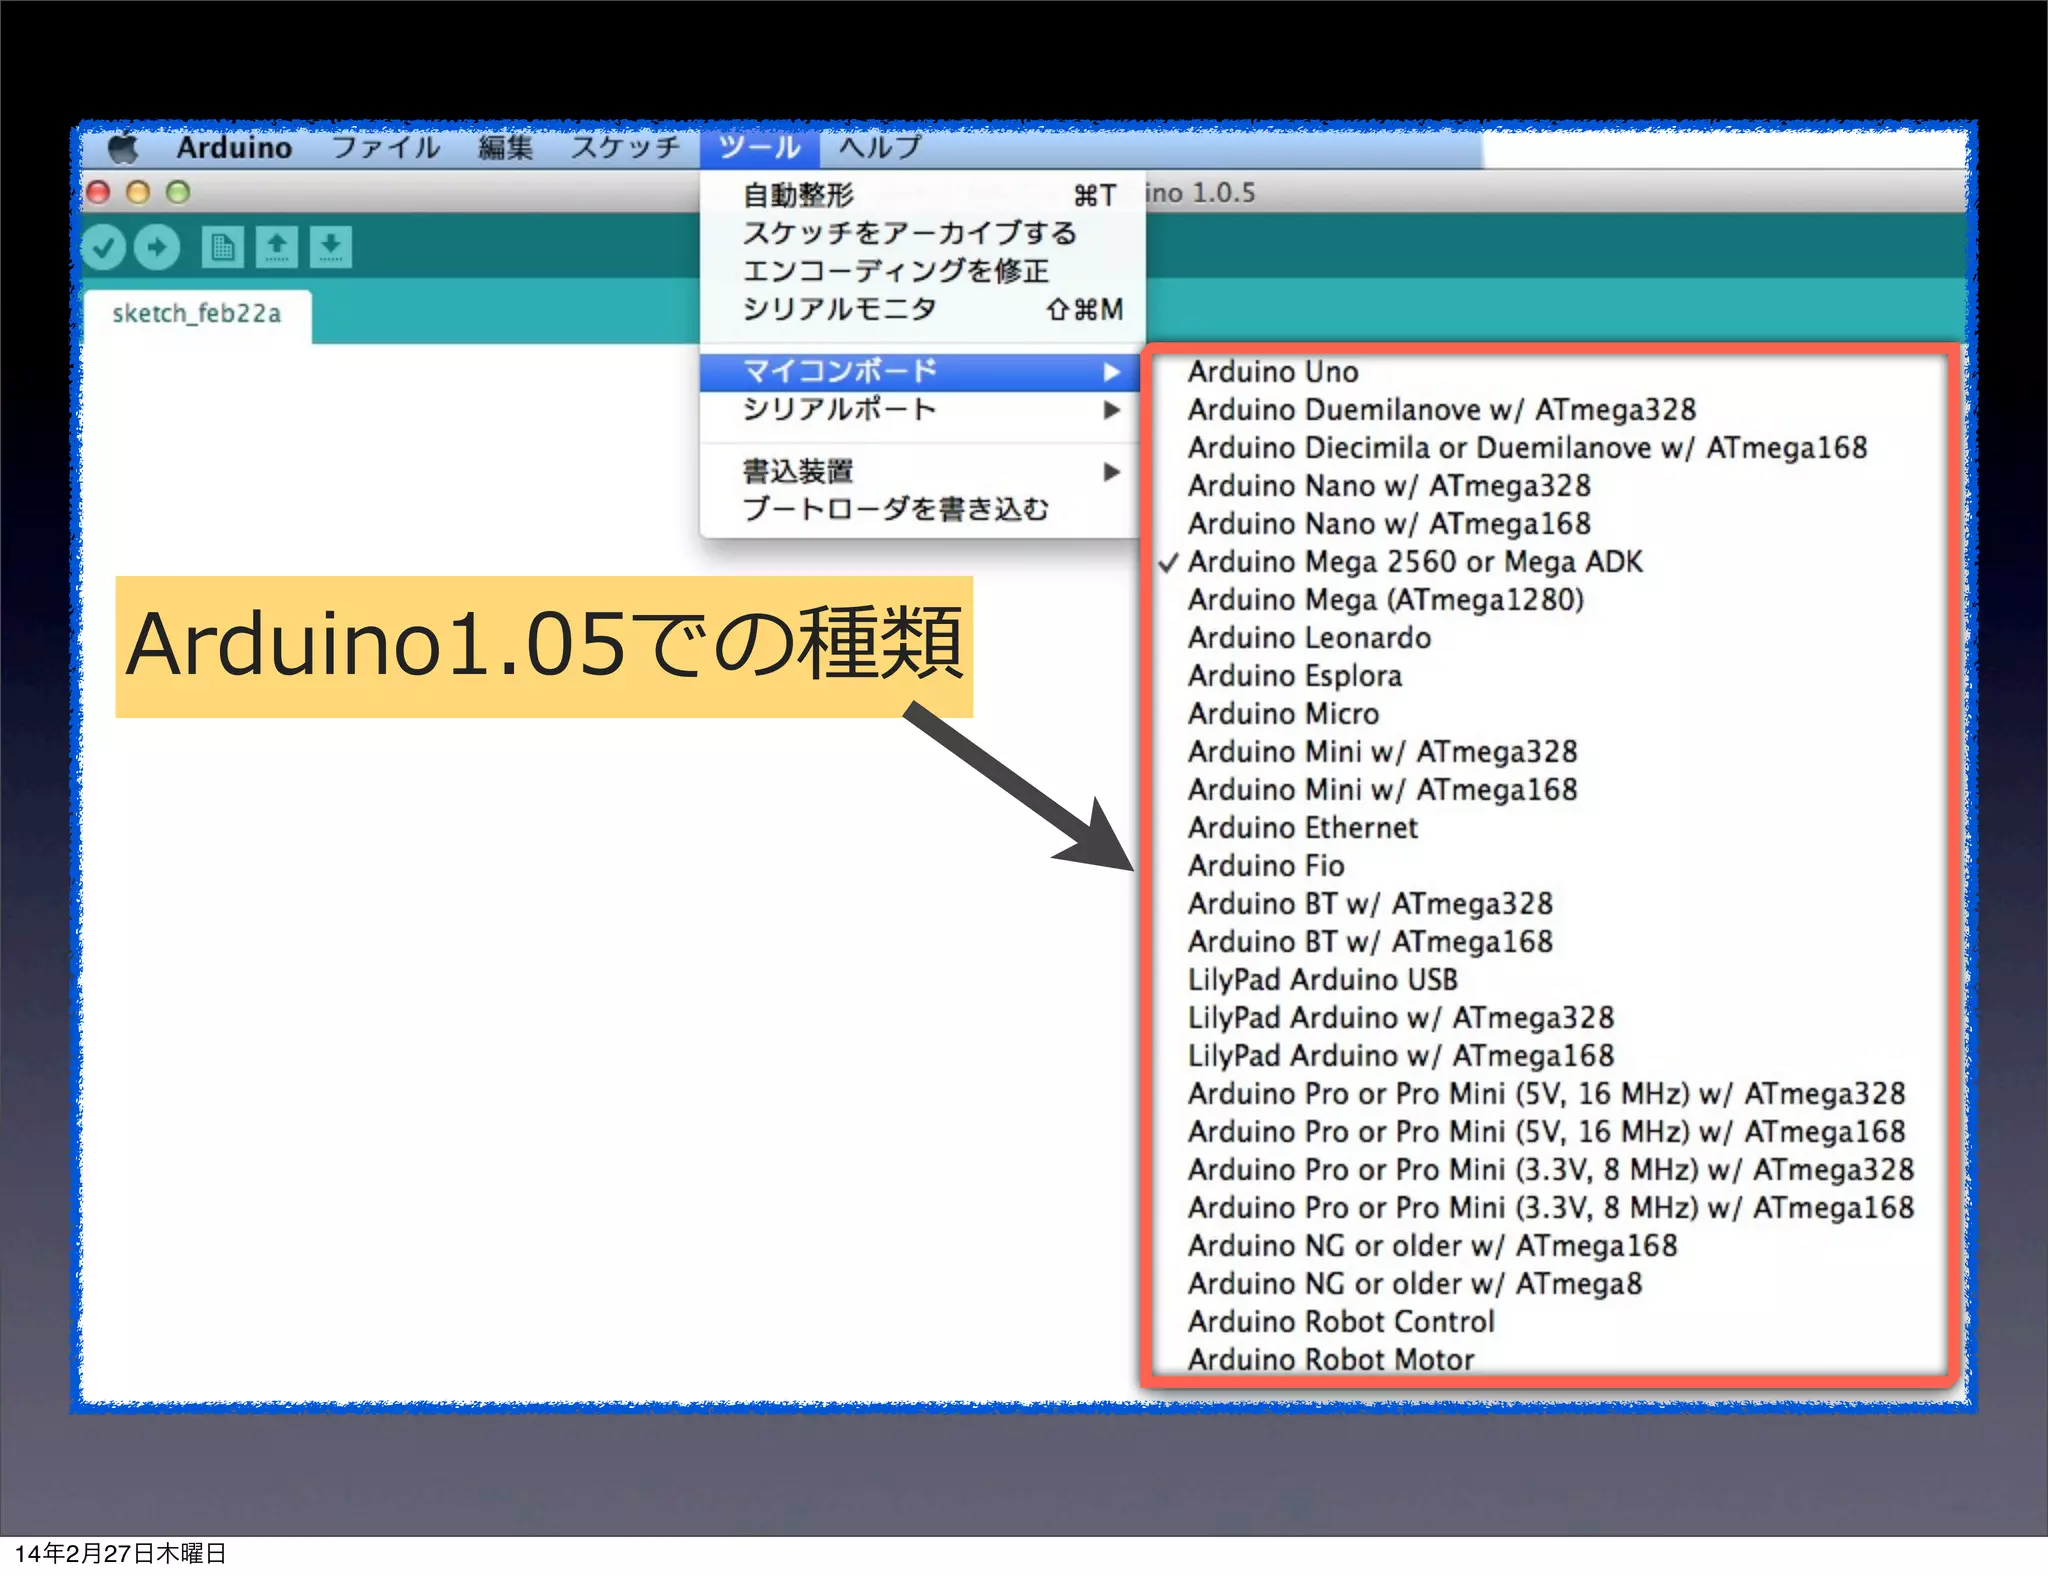This screenshot has width=2048, height=1576.
Task: Expand the マイコンボード submenu
Action: tap(921, 371)
